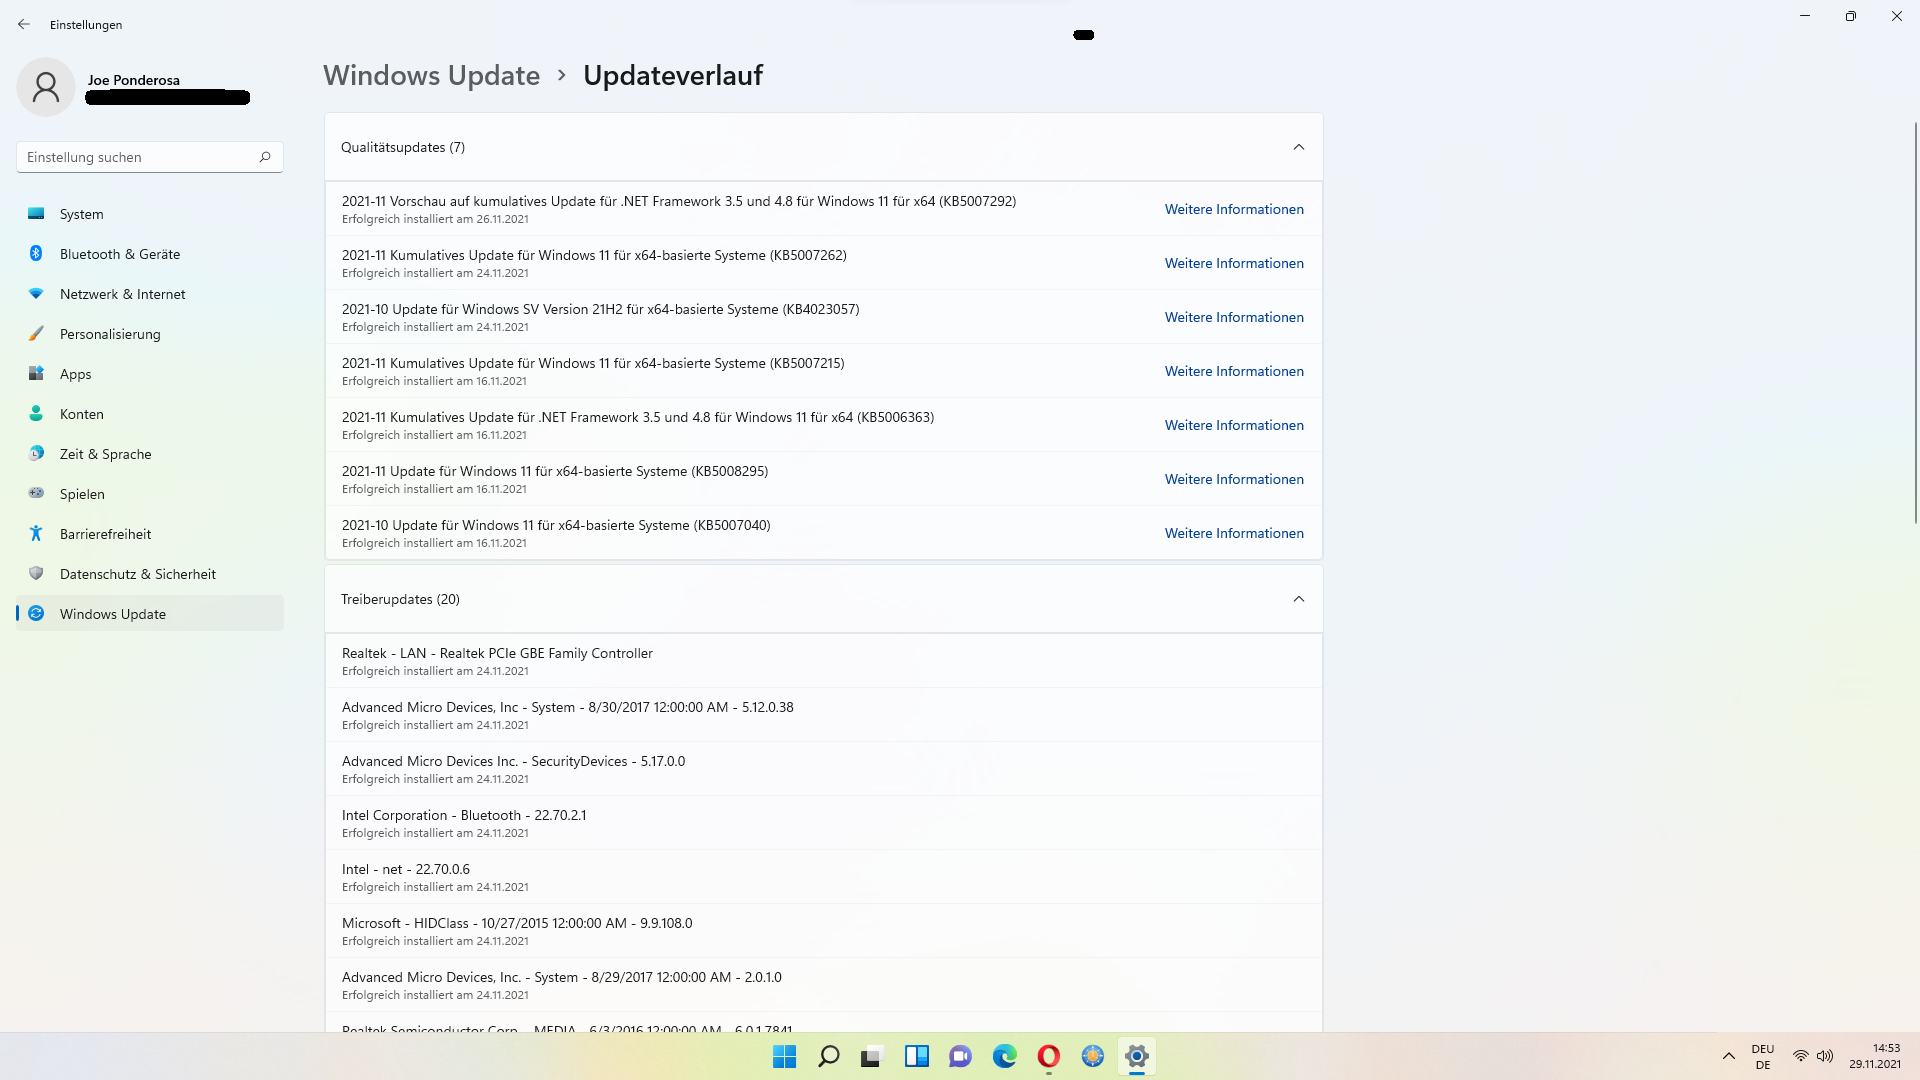The image size is (1920, 1080).
Task: Open Microsoft Edge from the taskbar
Action: pyautogui.click(x=1004, y=1056)
